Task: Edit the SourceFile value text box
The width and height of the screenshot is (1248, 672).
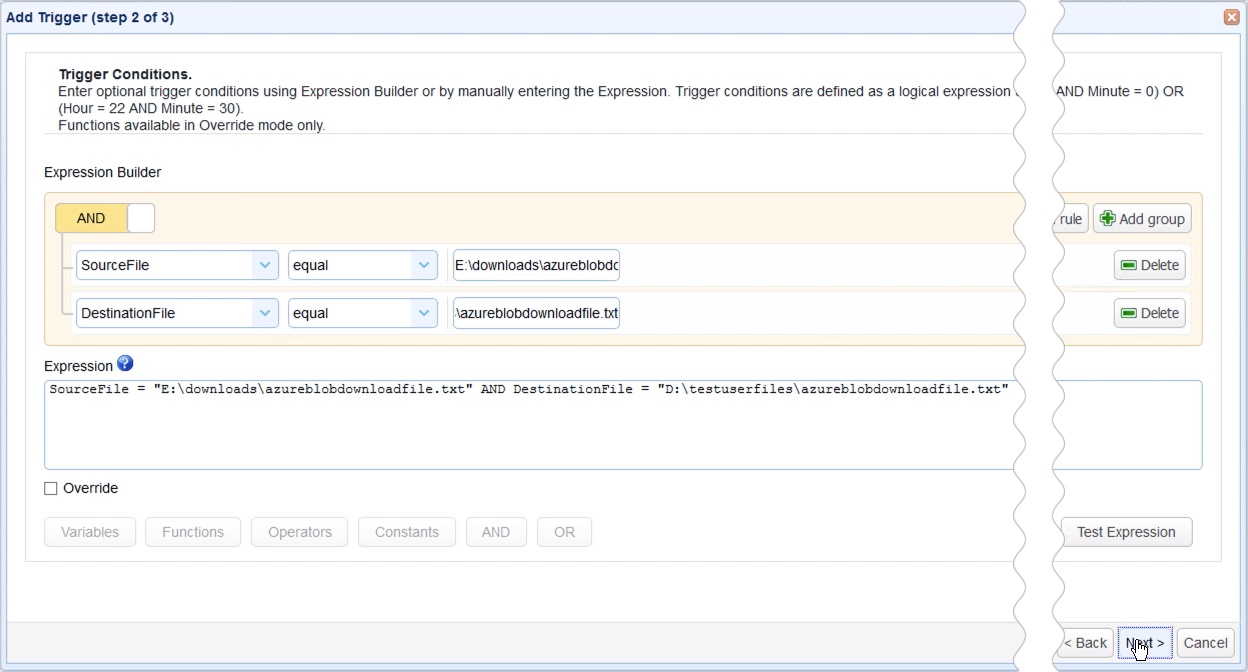Action: [x=535, y=265]
